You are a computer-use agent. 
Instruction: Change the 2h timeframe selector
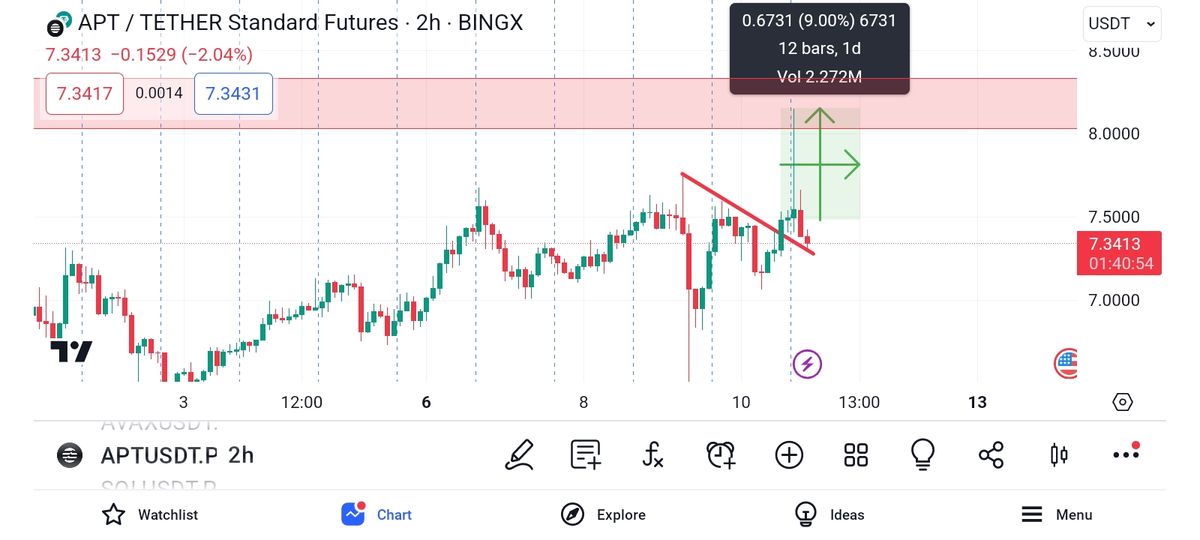click(x=241, y=456)
